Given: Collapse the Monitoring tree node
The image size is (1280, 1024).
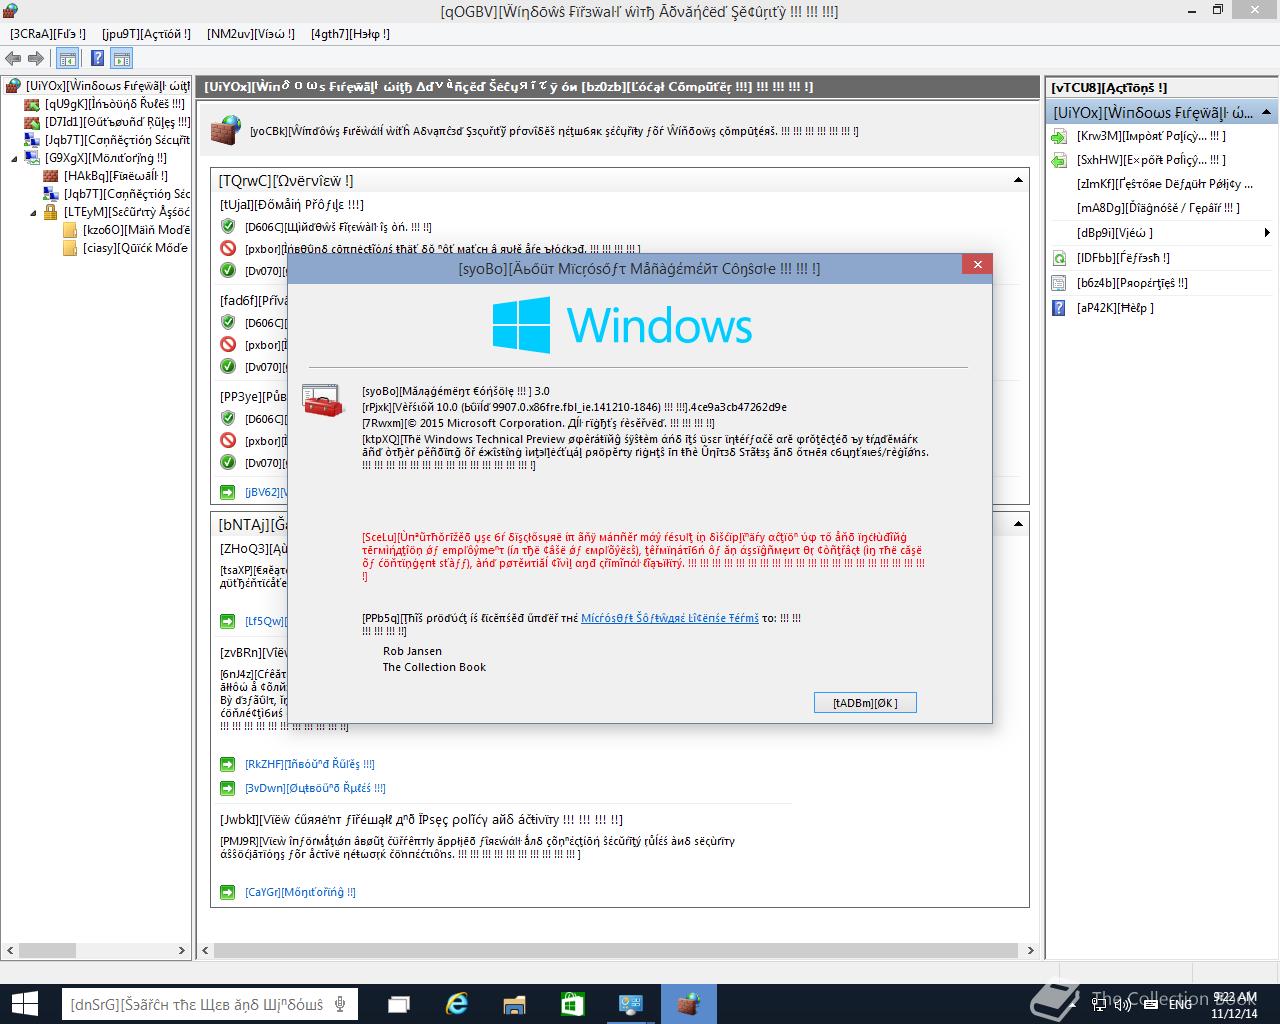Looking at the screenshot, I should pyautogui.click(x=15, y=158).
